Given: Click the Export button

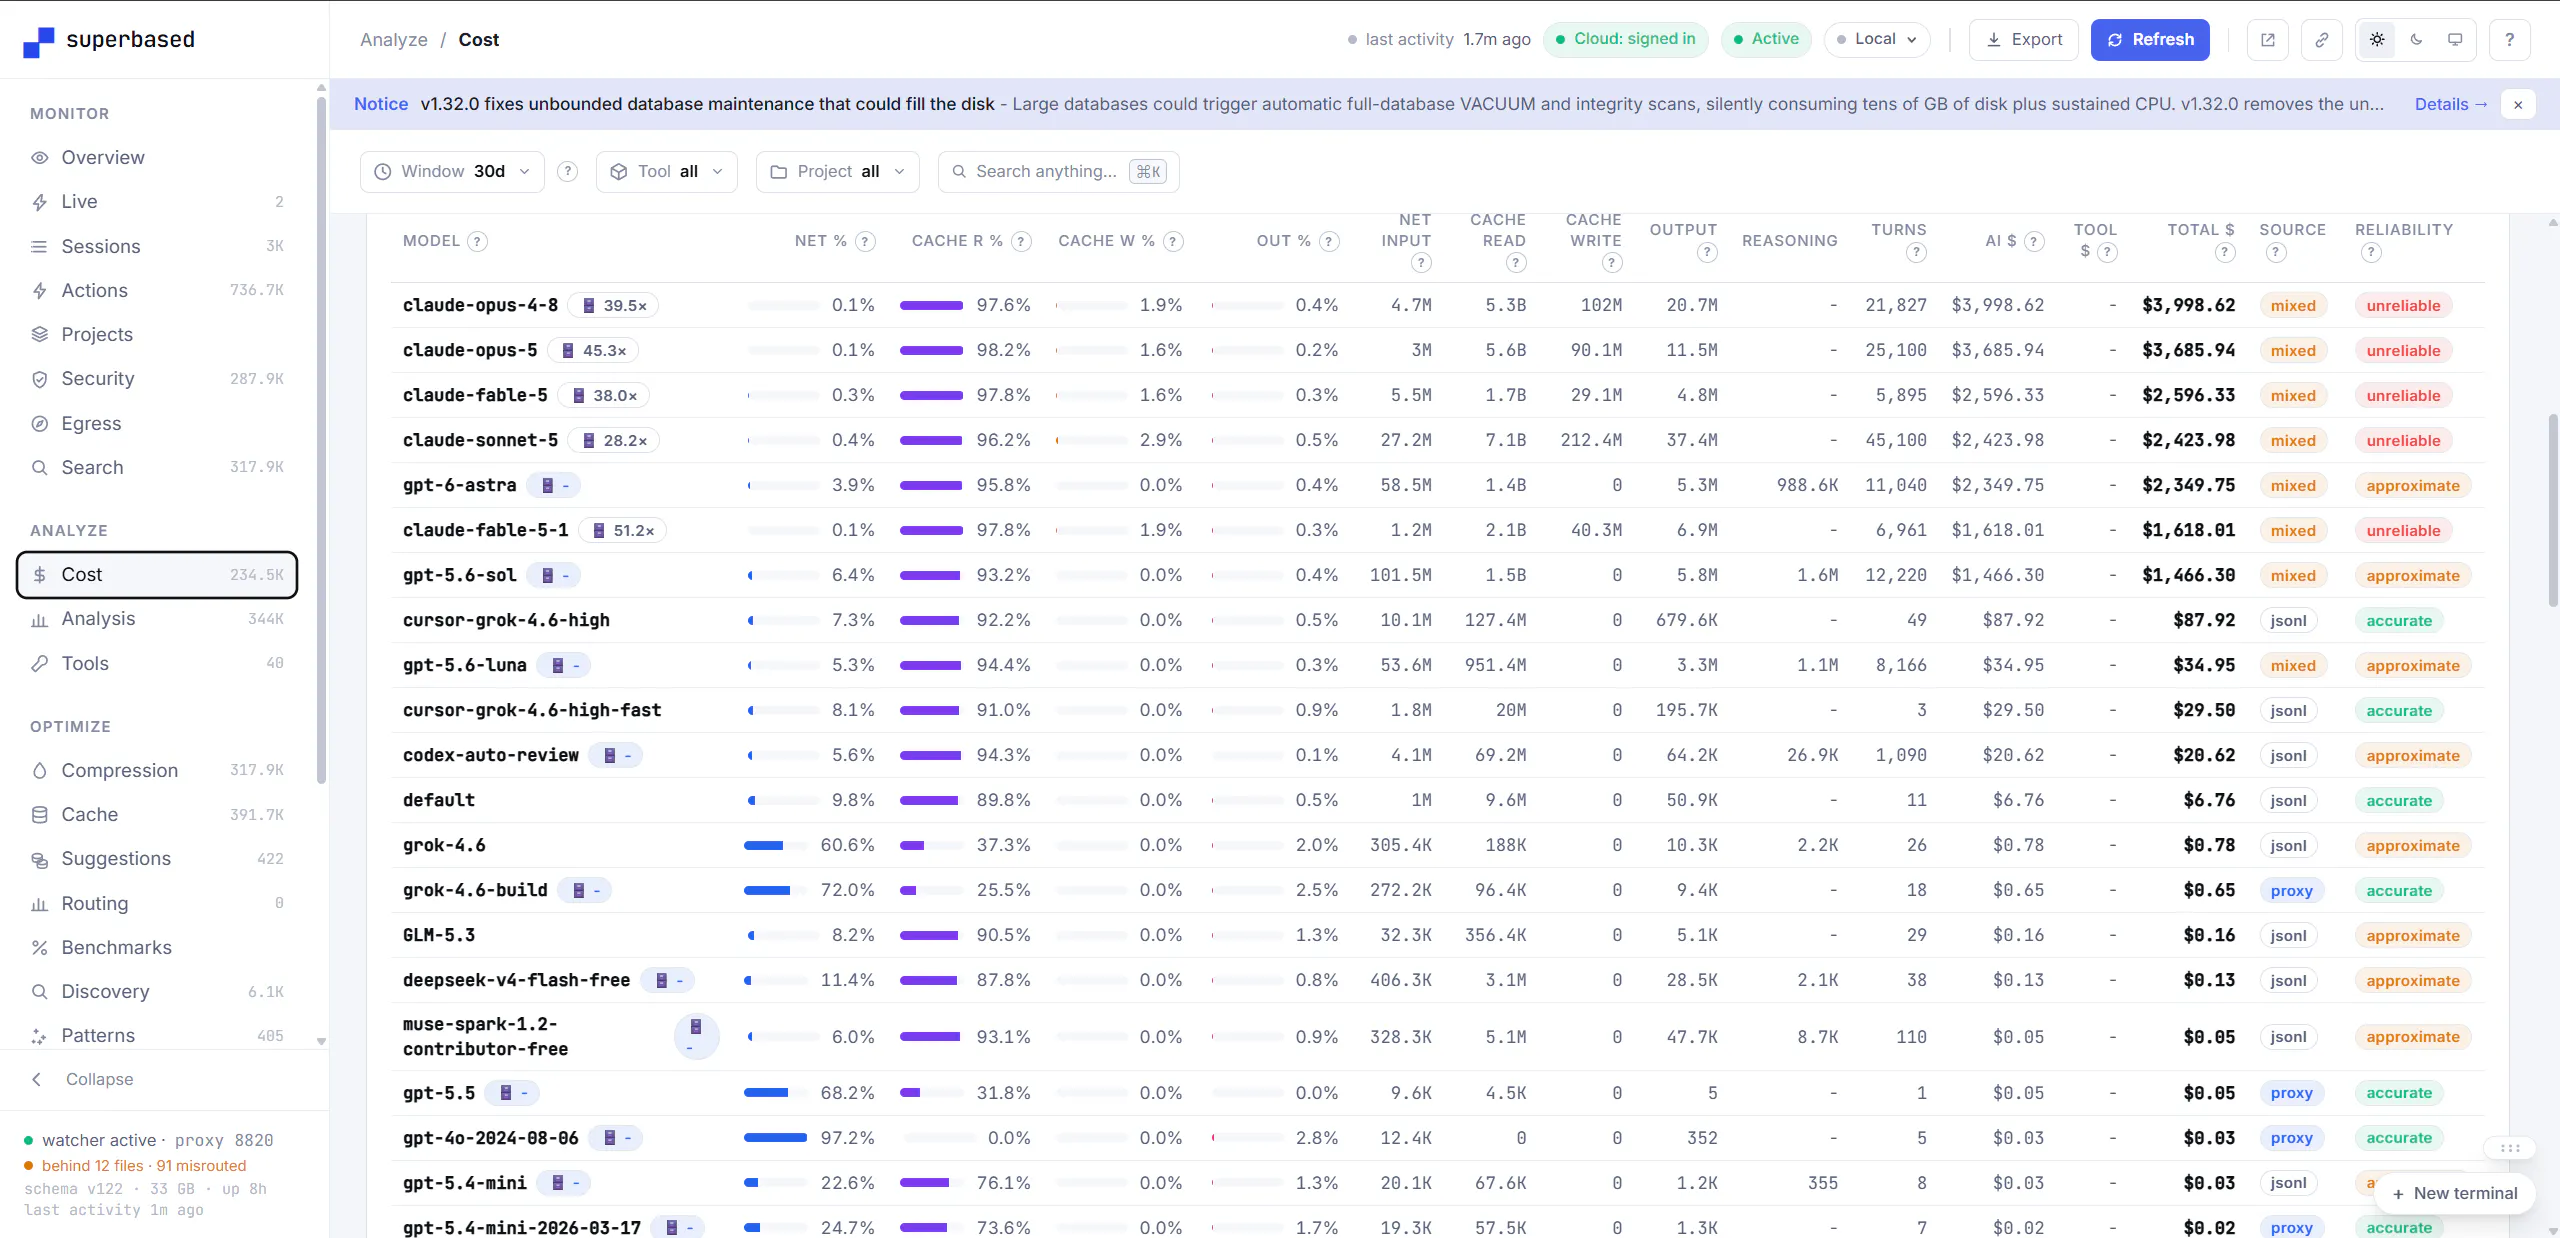Looking at the screenshot, I should [2024, 40].
